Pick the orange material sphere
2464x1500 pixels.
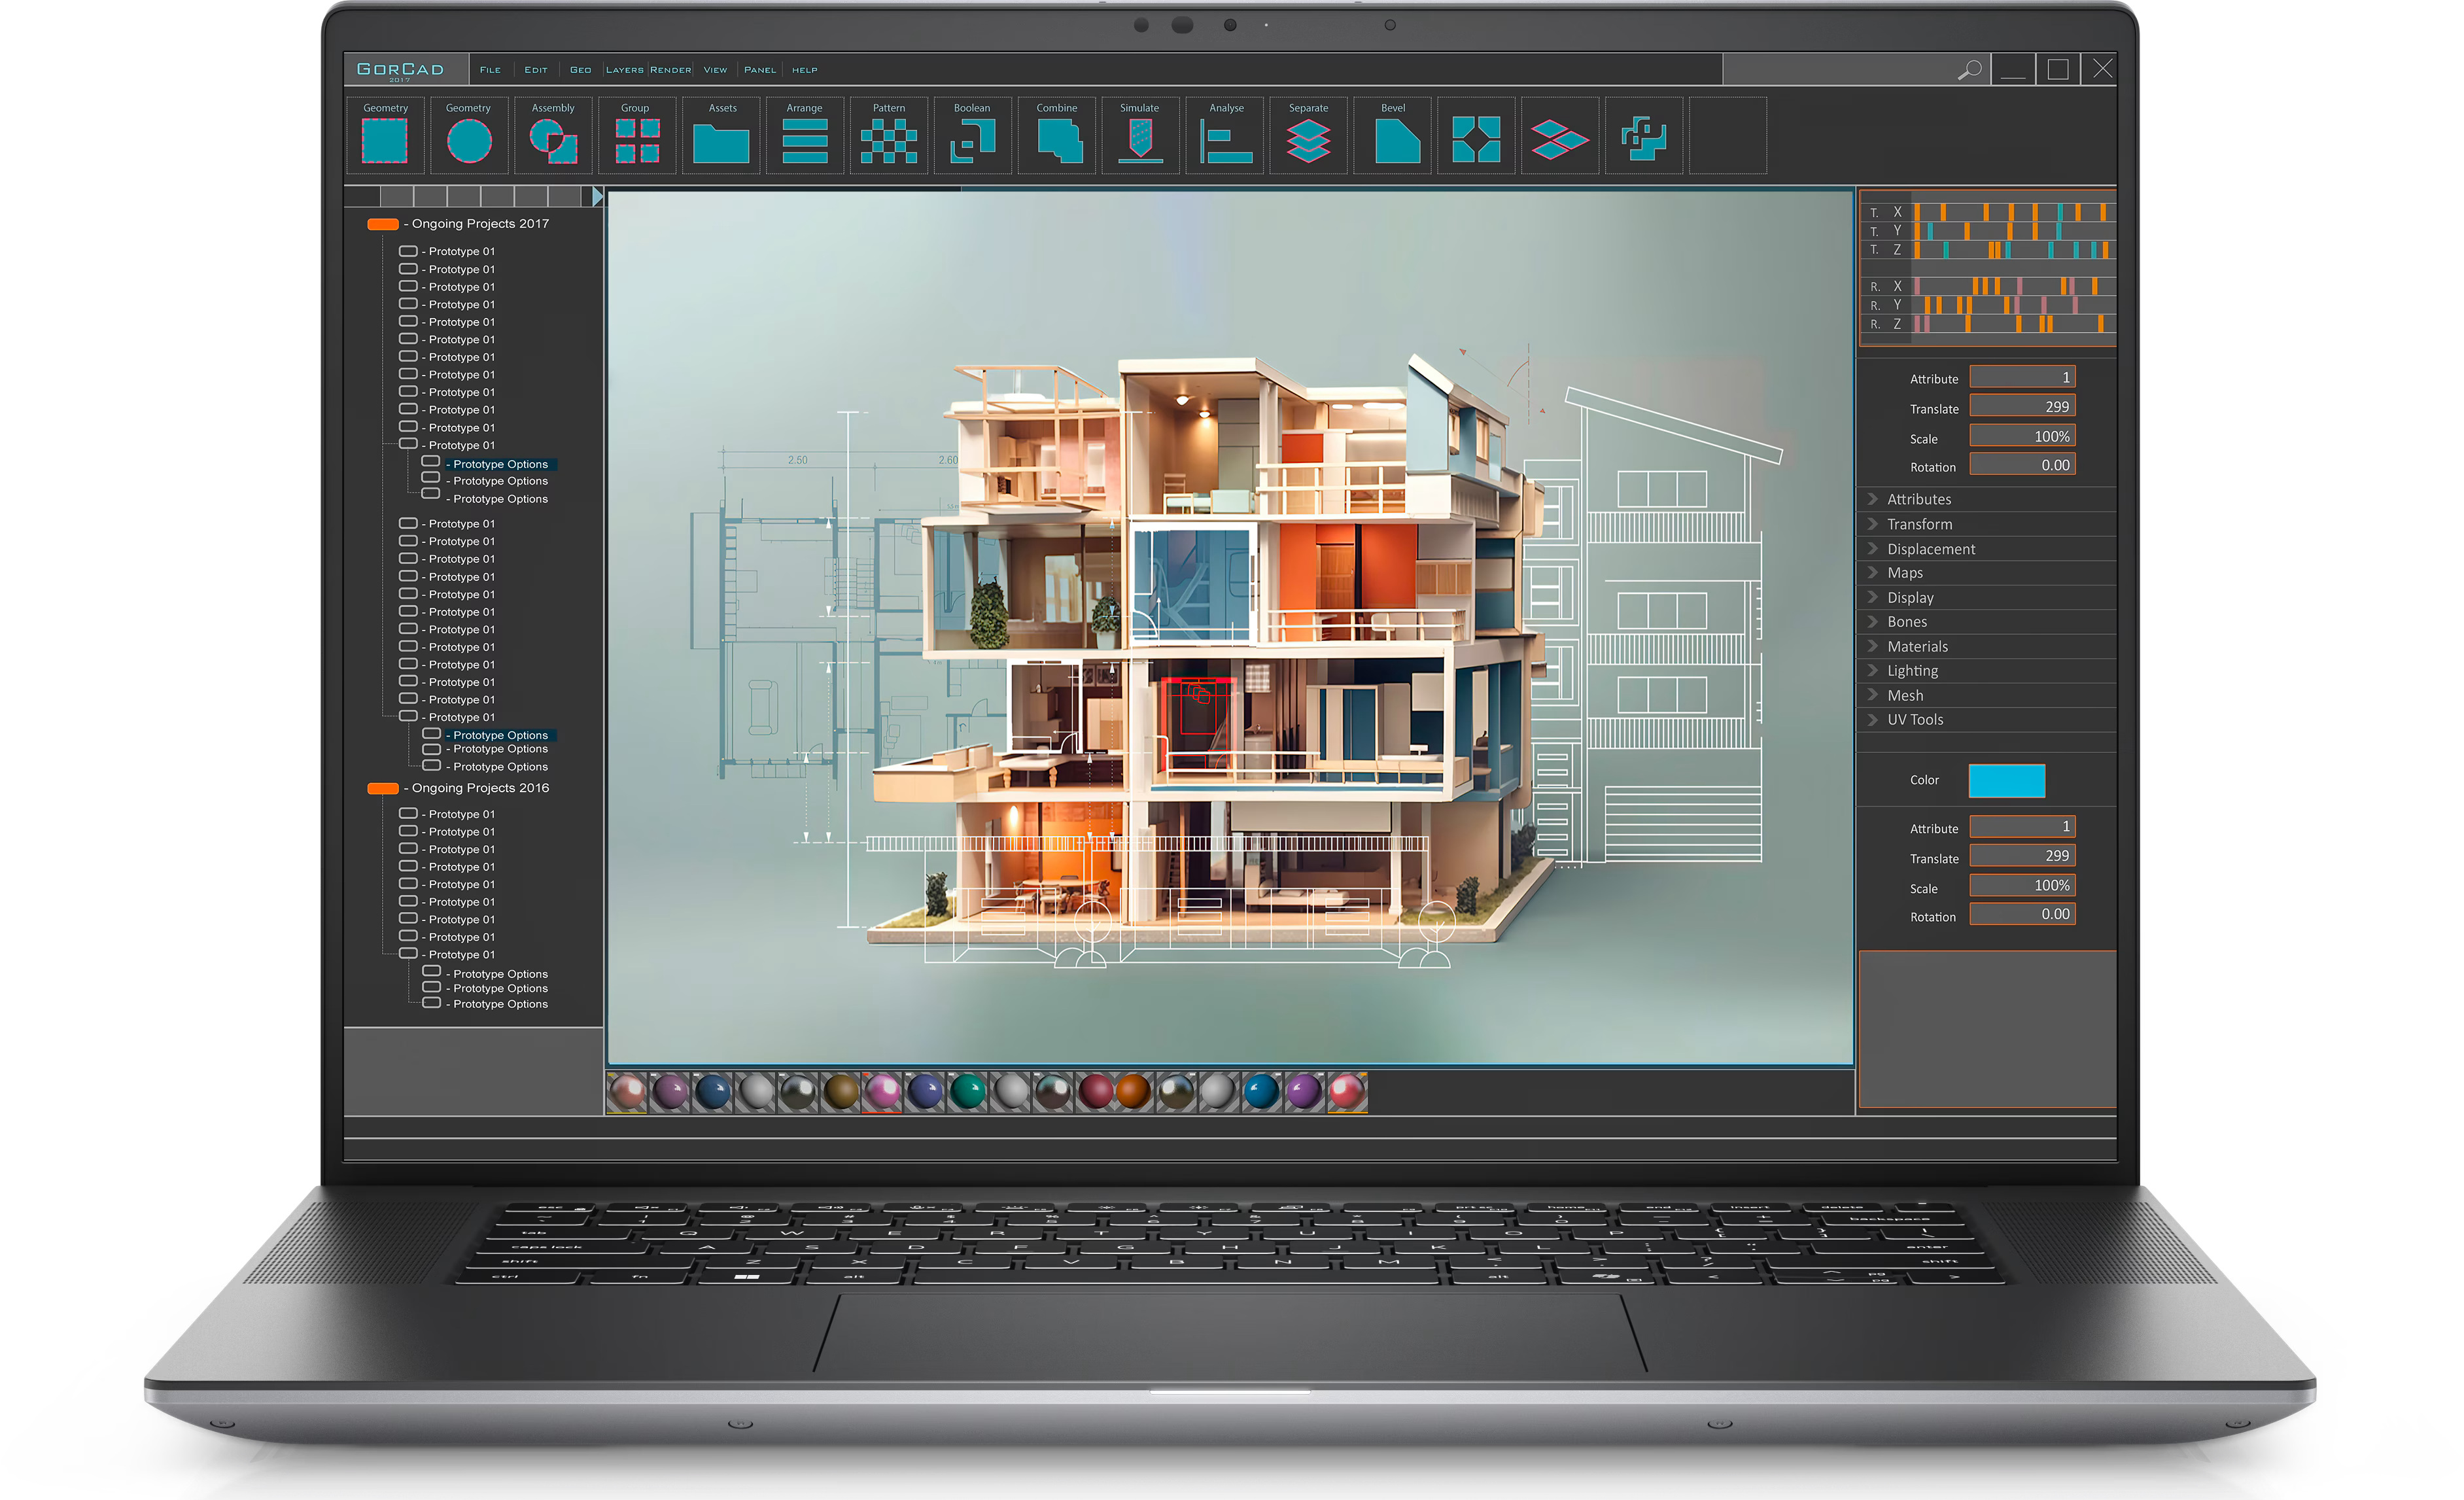[1133, 1092]
